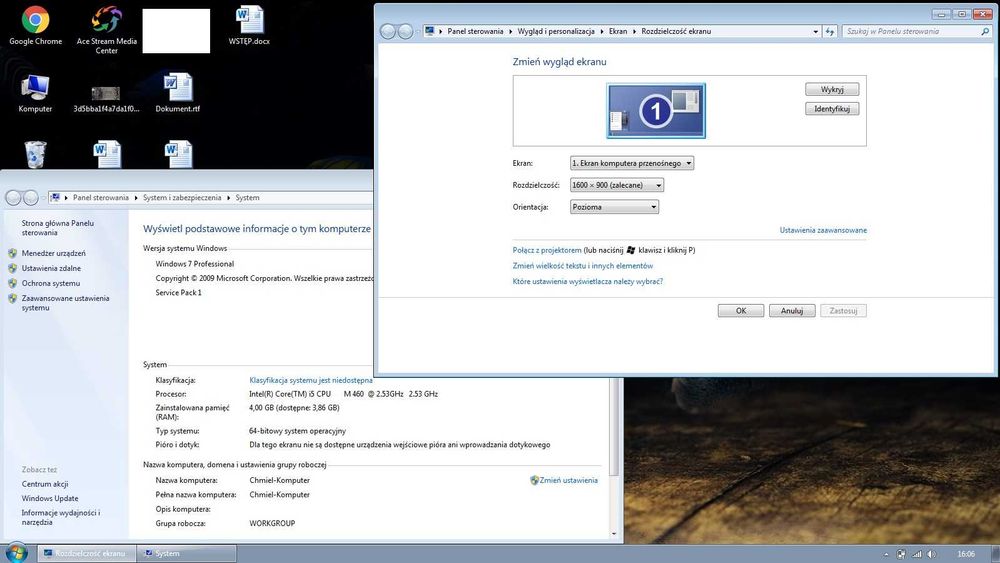This screenshot has width=1000, height=563.
Task: Open Ace Stream Media Center icon
Action: tap(107, 29)
